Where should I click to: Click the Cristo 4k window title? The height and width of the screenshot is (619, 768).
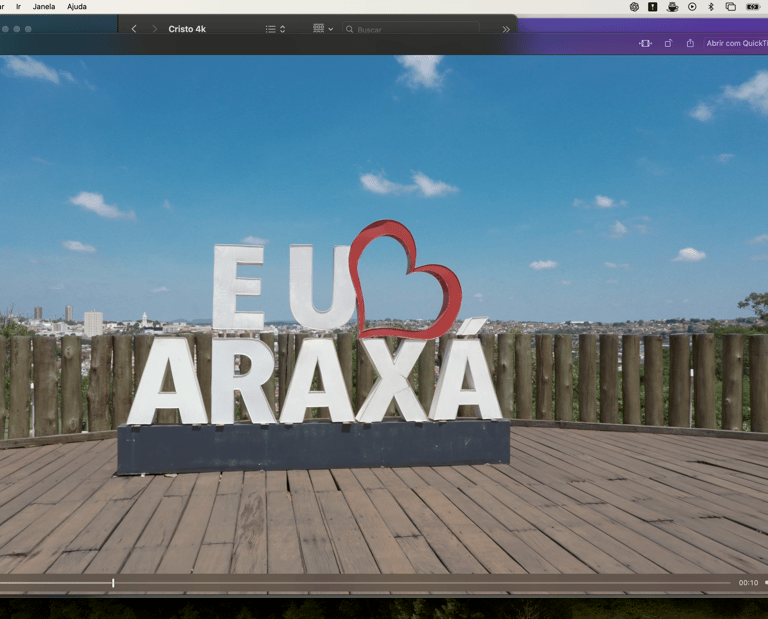coord(187,29)
